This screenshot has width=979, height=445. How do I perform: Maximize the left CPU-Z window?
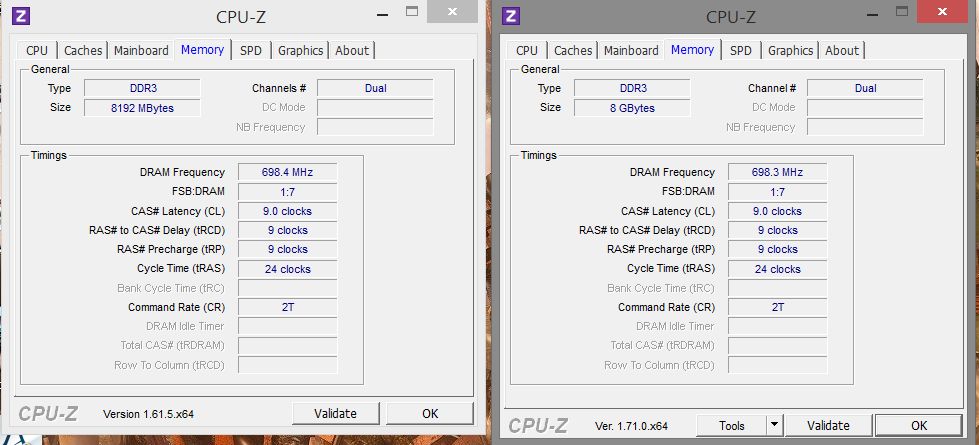pos(411,11)
